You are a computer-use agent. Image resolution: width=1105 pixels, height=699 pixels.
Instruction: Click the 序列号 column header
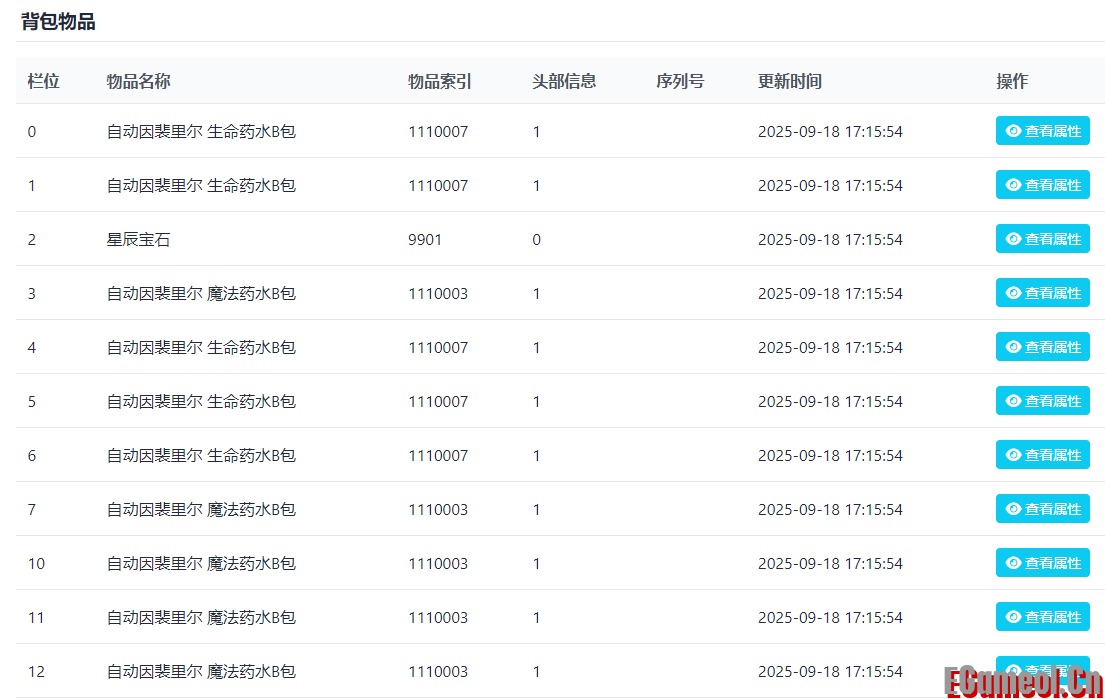coord(679,81)
